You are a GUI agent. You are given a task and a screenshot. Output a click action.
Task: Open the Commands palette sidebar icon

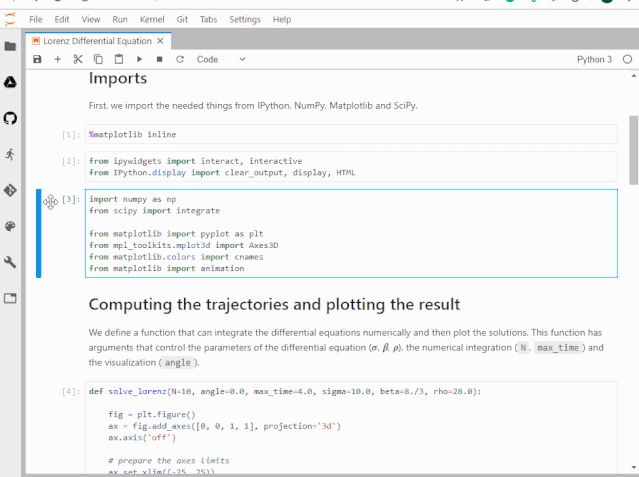tap(10, 226)
